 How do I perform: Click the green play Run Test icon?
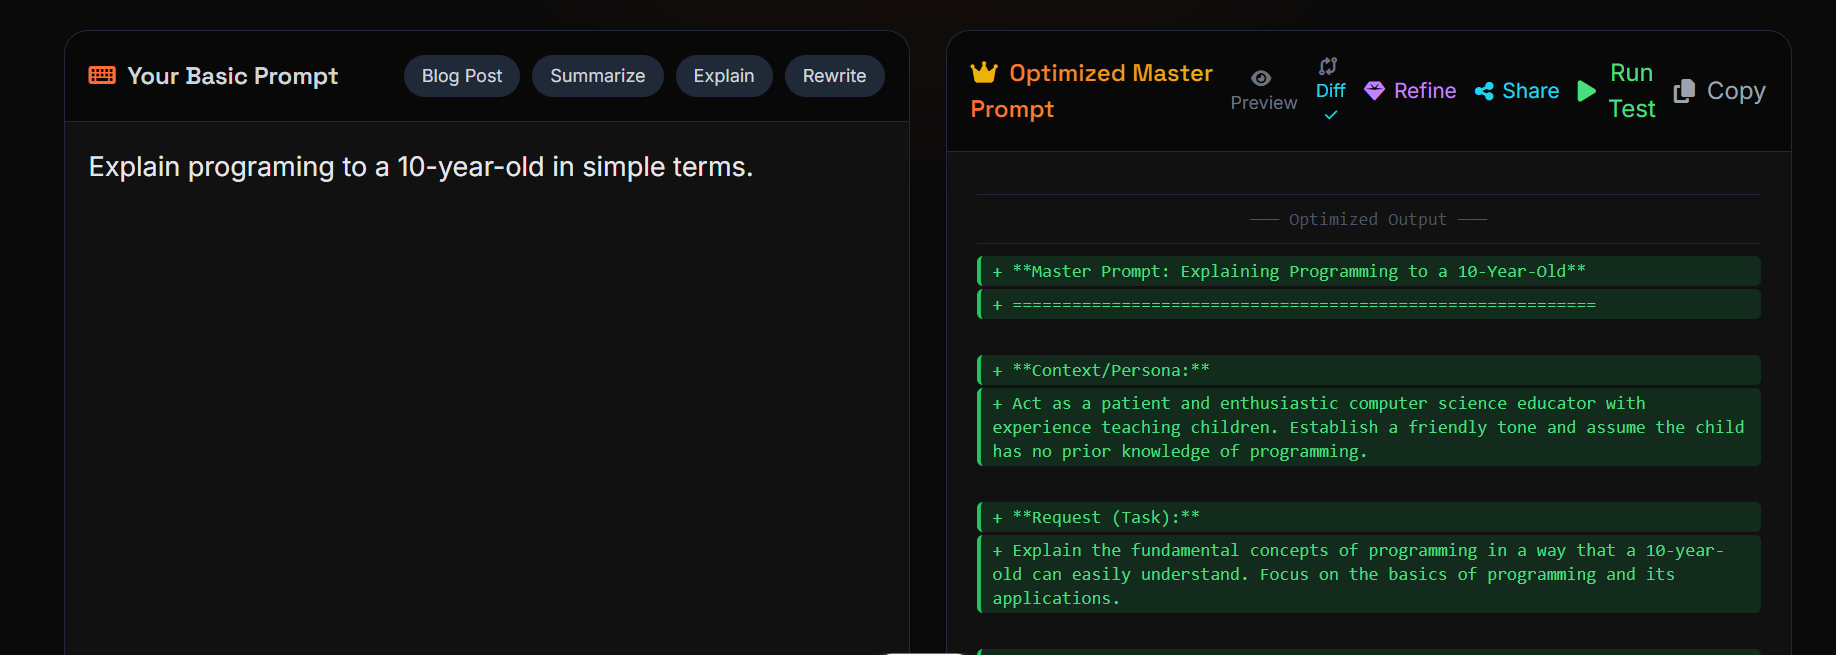(1586, 91)
